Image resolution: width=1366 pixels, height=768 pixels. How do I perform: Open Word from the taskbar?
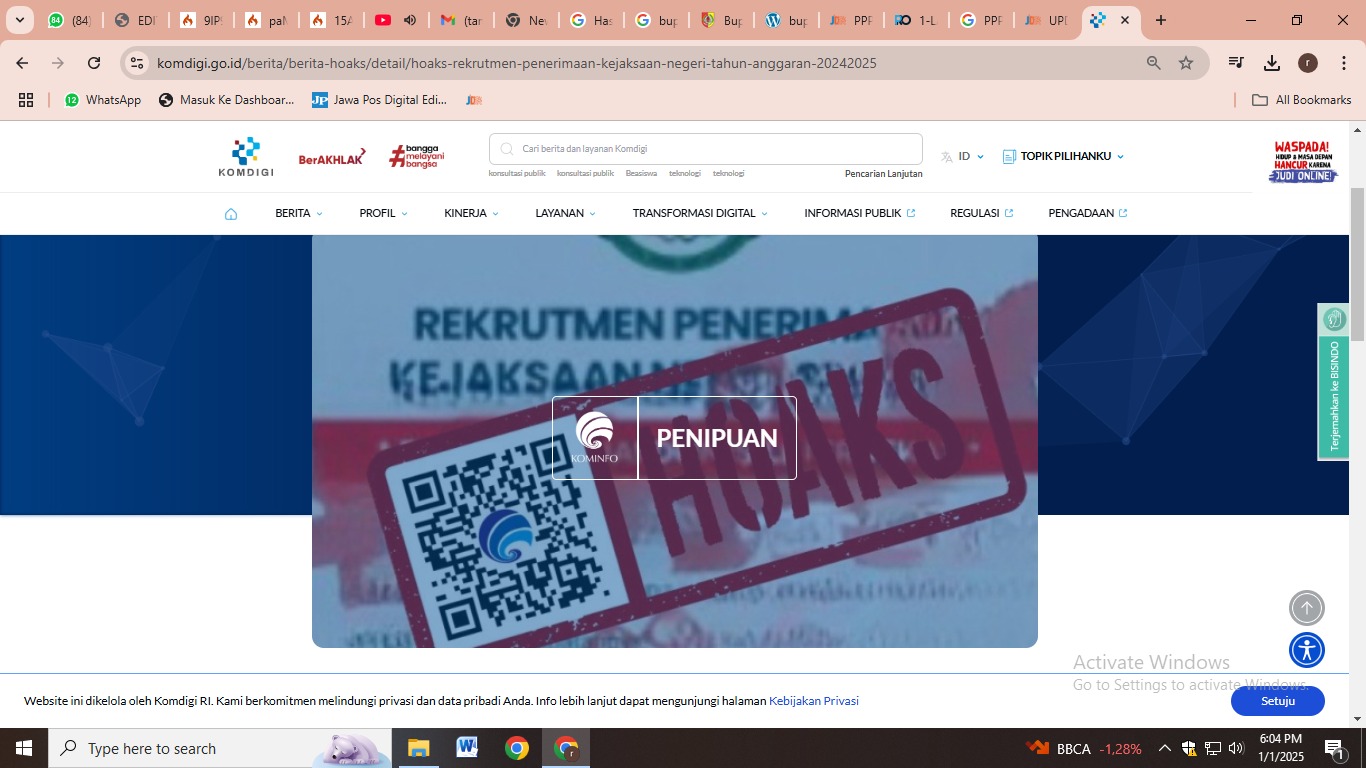467,748
